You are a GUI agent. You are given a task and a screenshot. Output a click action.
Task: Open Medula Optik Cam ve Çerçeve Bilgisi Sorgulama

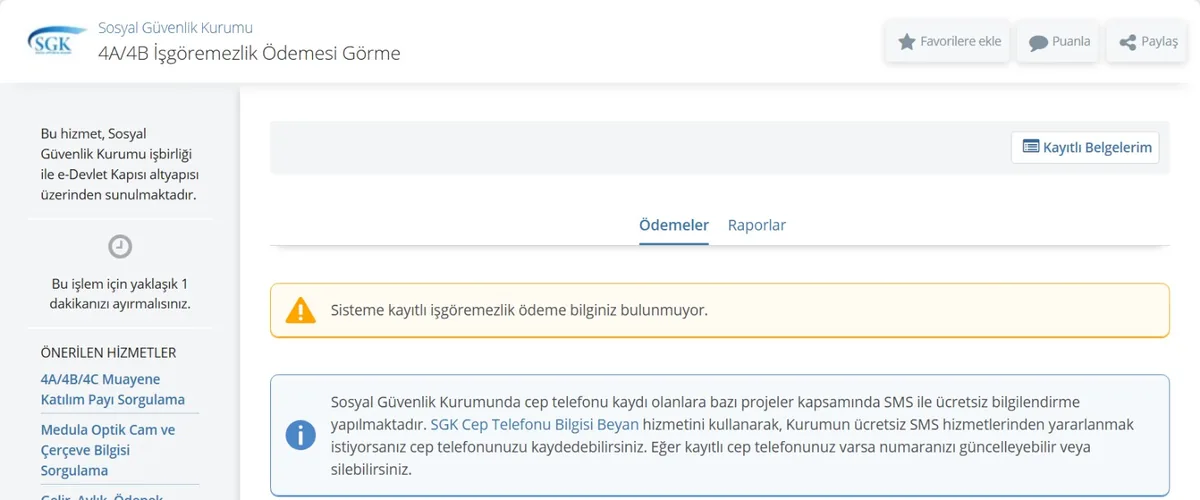[108, 450]
